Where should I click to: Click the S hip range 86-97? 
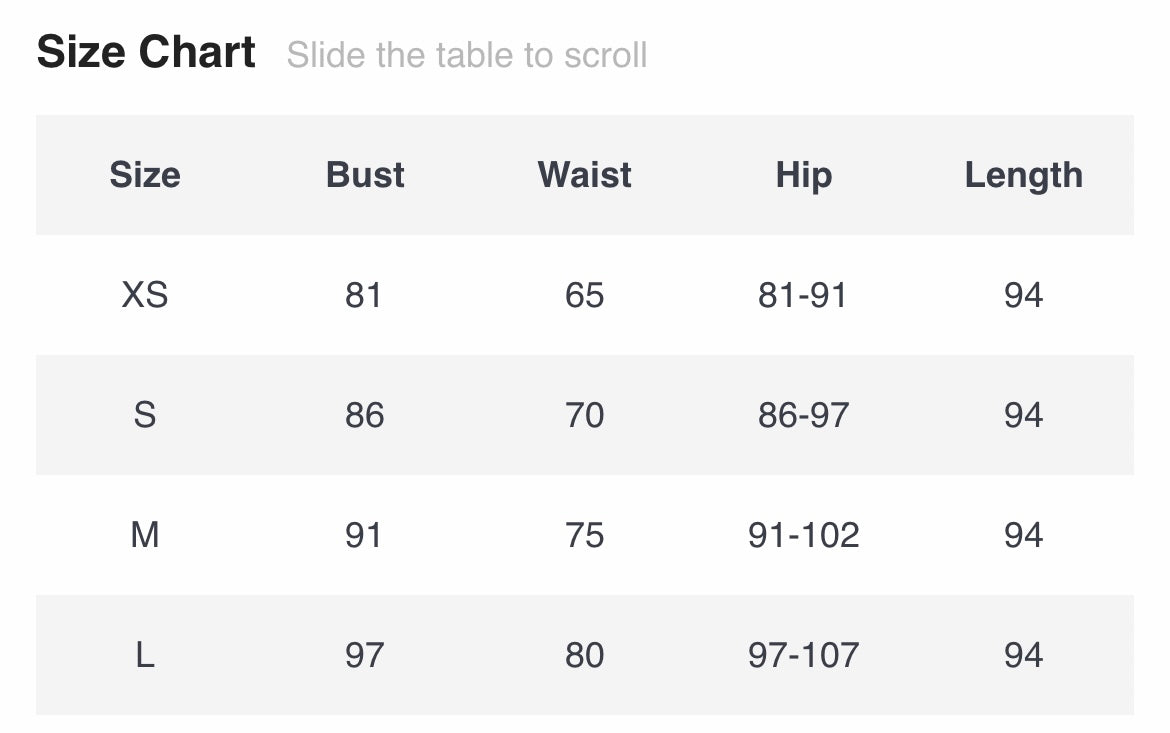803,415
